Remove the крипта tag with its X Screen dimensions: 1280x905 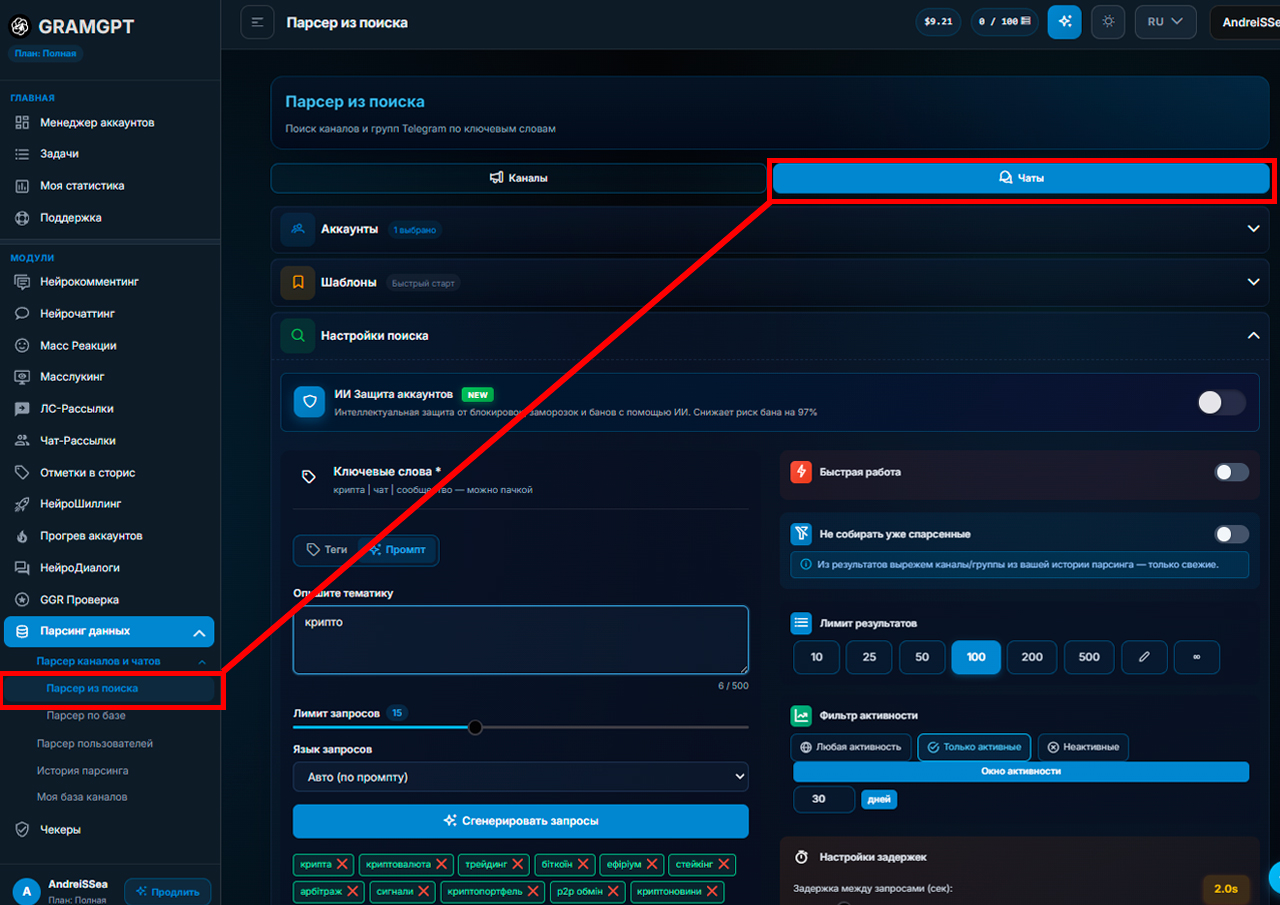pyautogui.click(x=343, y=864)
